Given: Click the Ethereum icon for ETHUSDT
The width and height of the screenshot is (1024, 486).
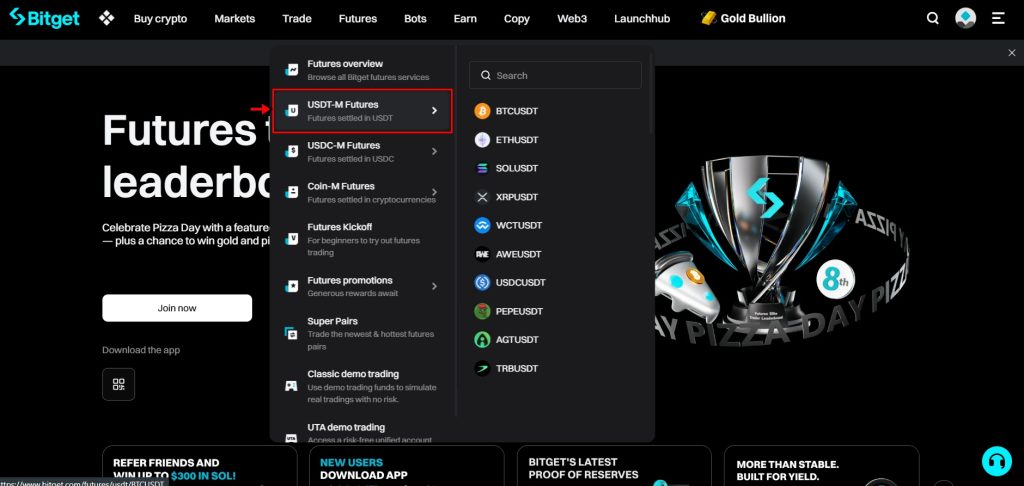Looking at the screenshot, I should 482,140.
